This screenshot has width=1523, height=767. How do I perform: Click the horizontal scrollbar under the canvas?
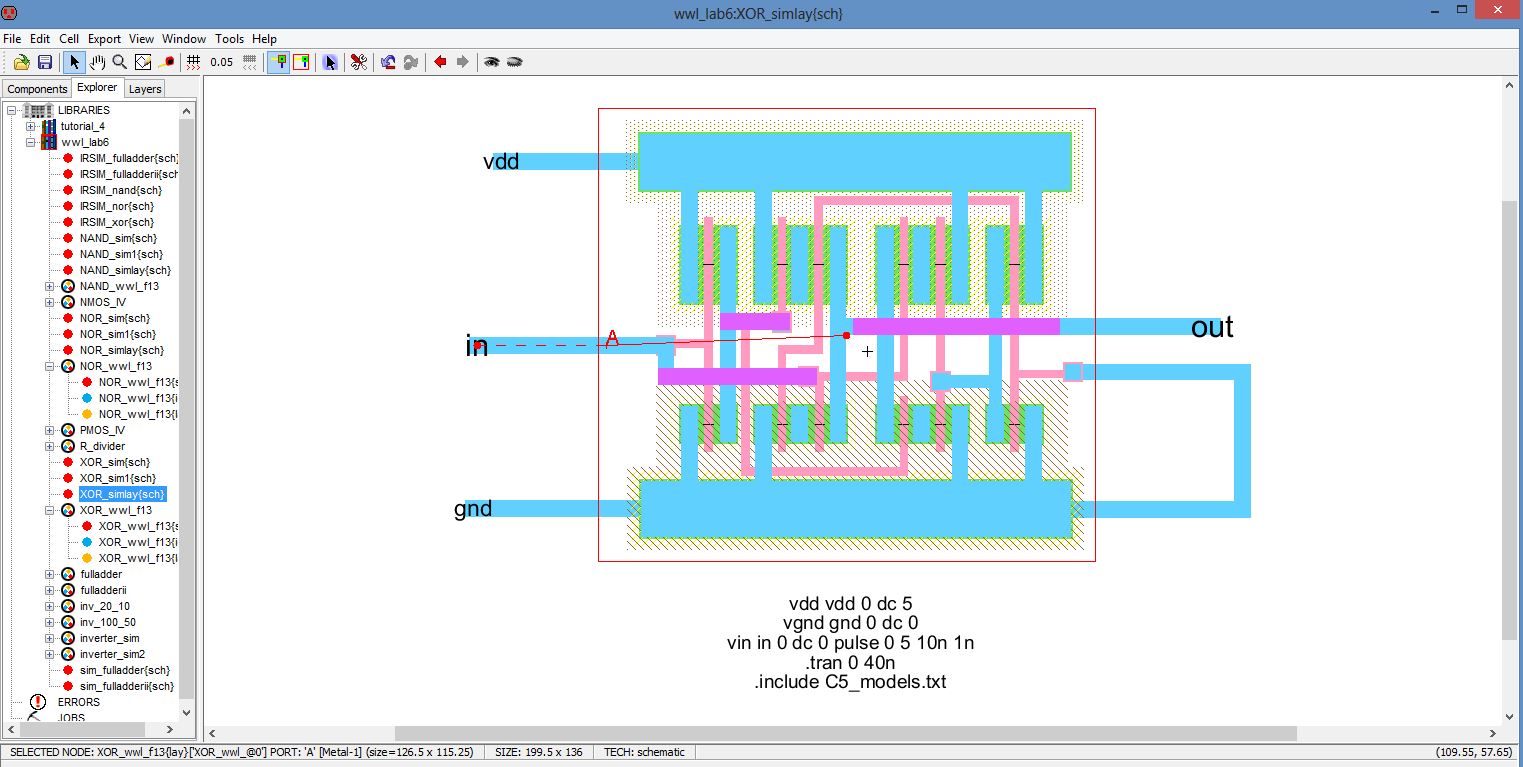(845, 733)
